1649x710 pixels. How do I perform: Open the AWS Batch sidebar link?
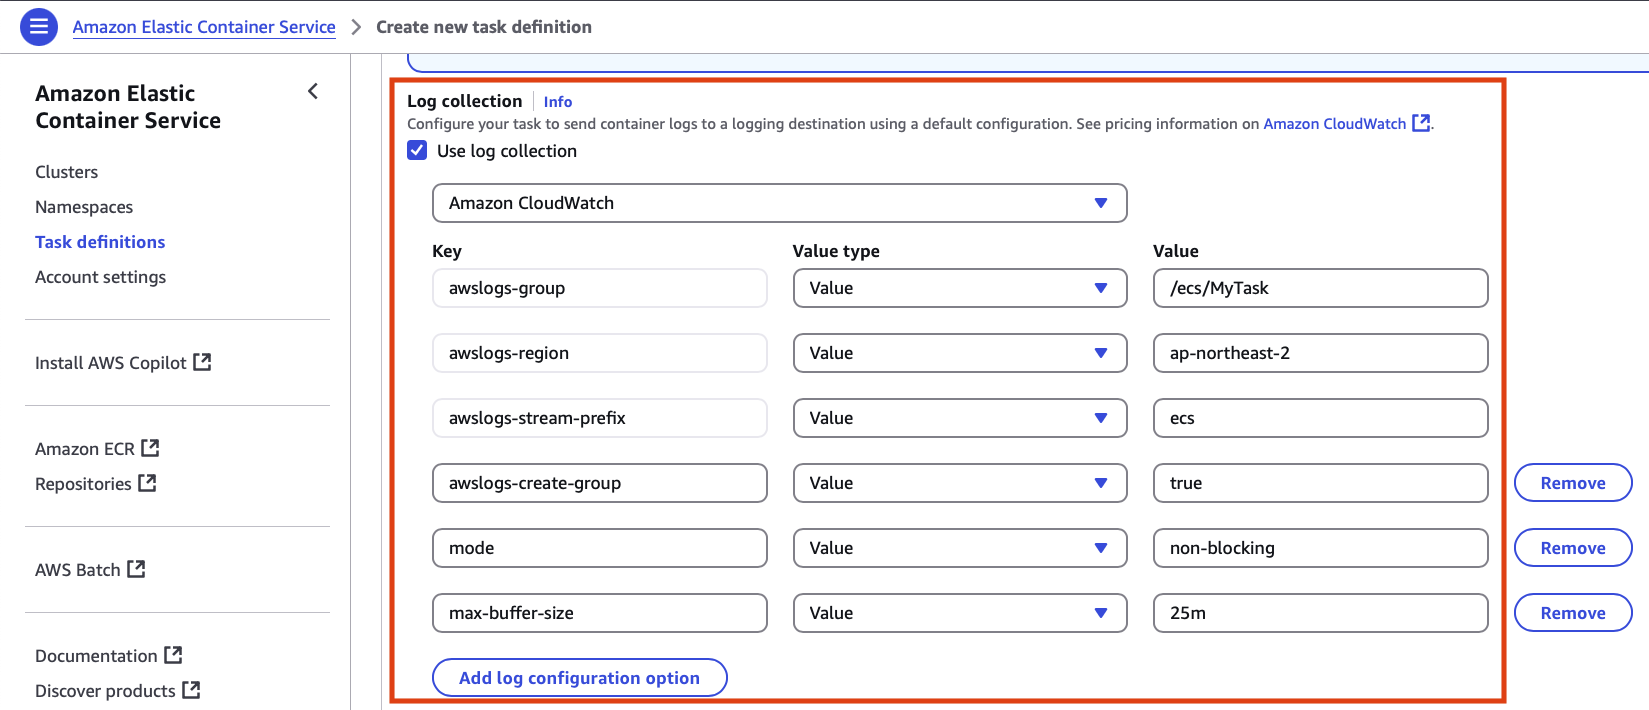click(x=77, y=570)
